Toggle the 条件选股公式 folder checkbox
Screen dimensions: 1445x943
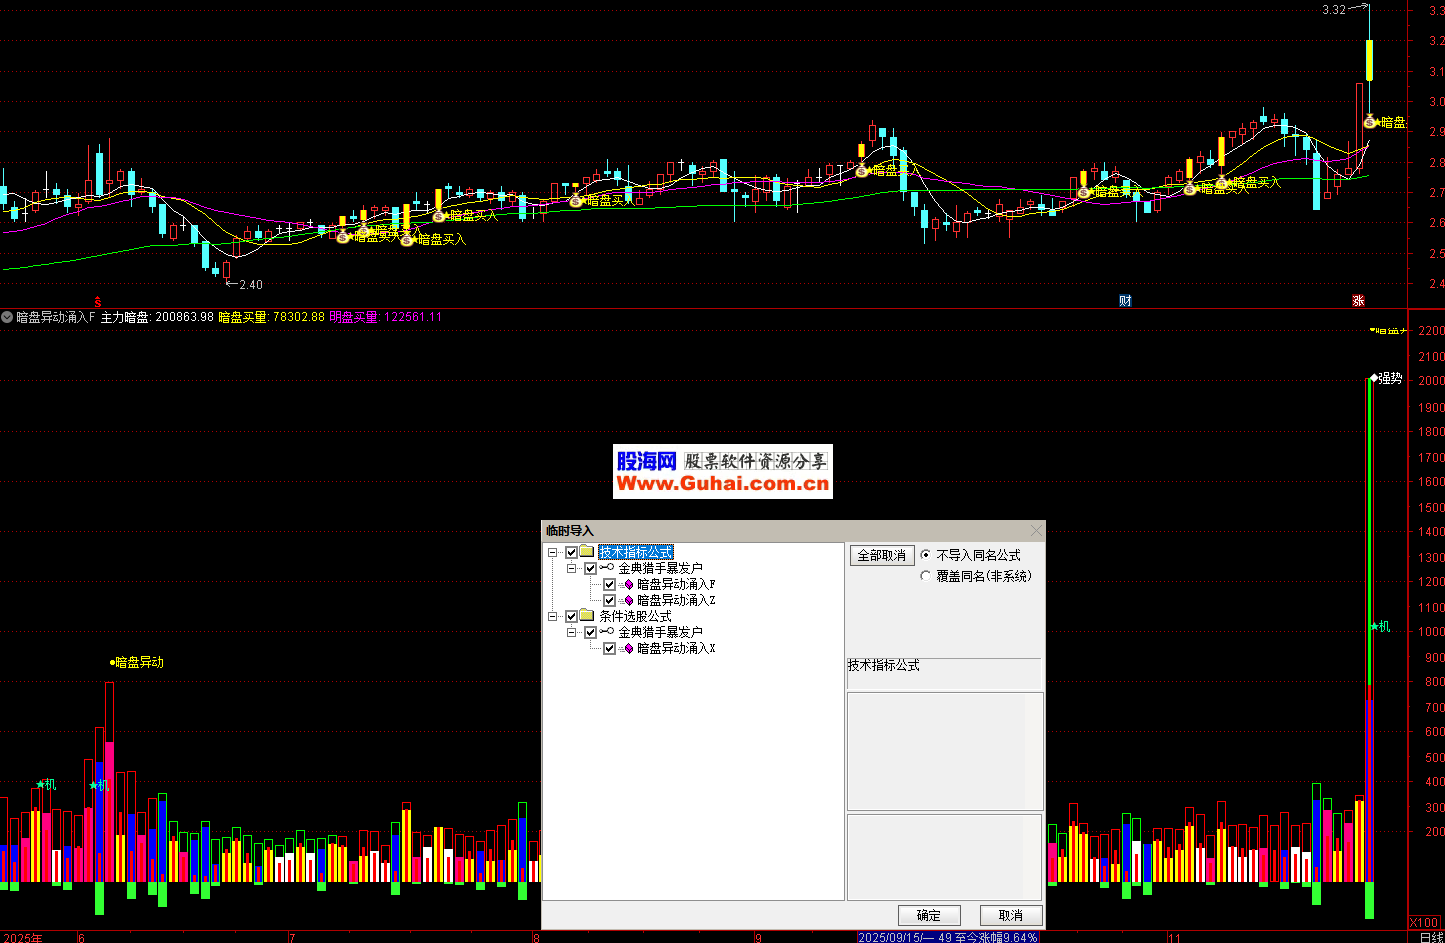pos(572,616)
